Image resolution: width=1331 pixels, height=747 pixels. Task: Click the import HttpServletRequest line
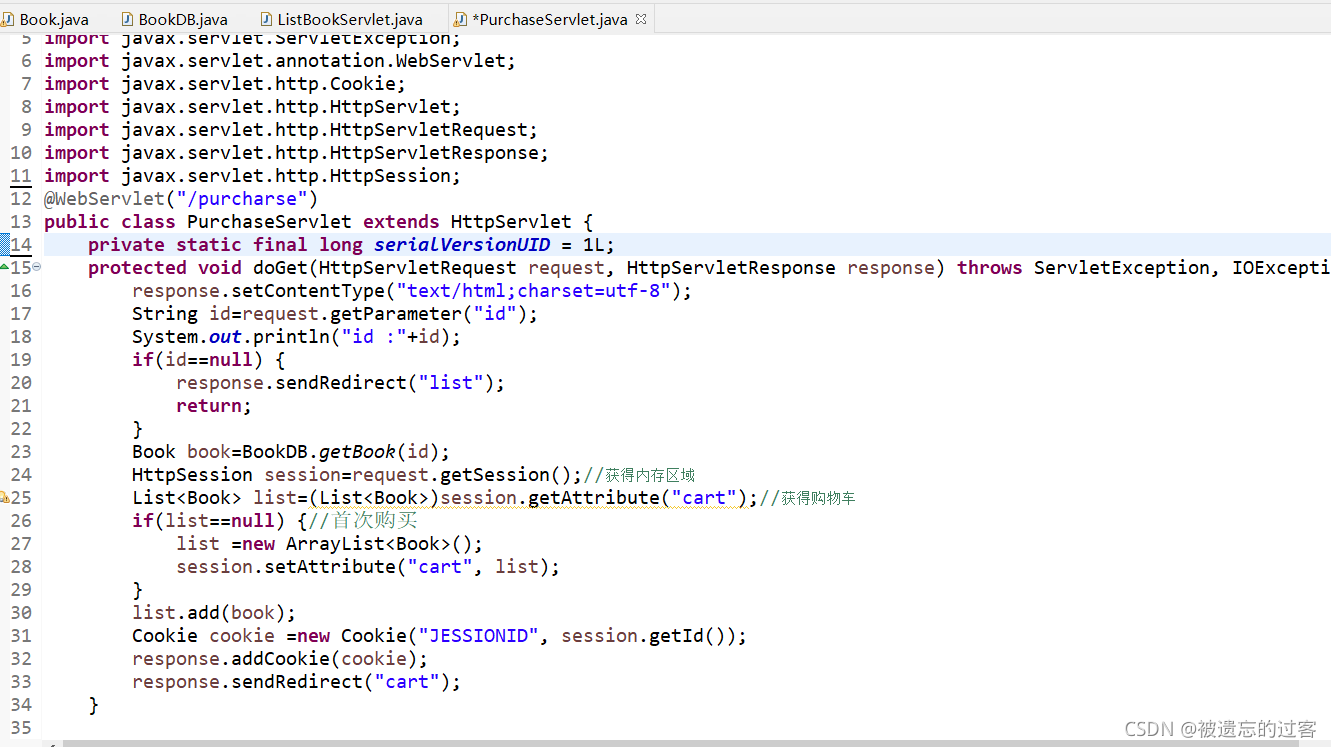291,130
